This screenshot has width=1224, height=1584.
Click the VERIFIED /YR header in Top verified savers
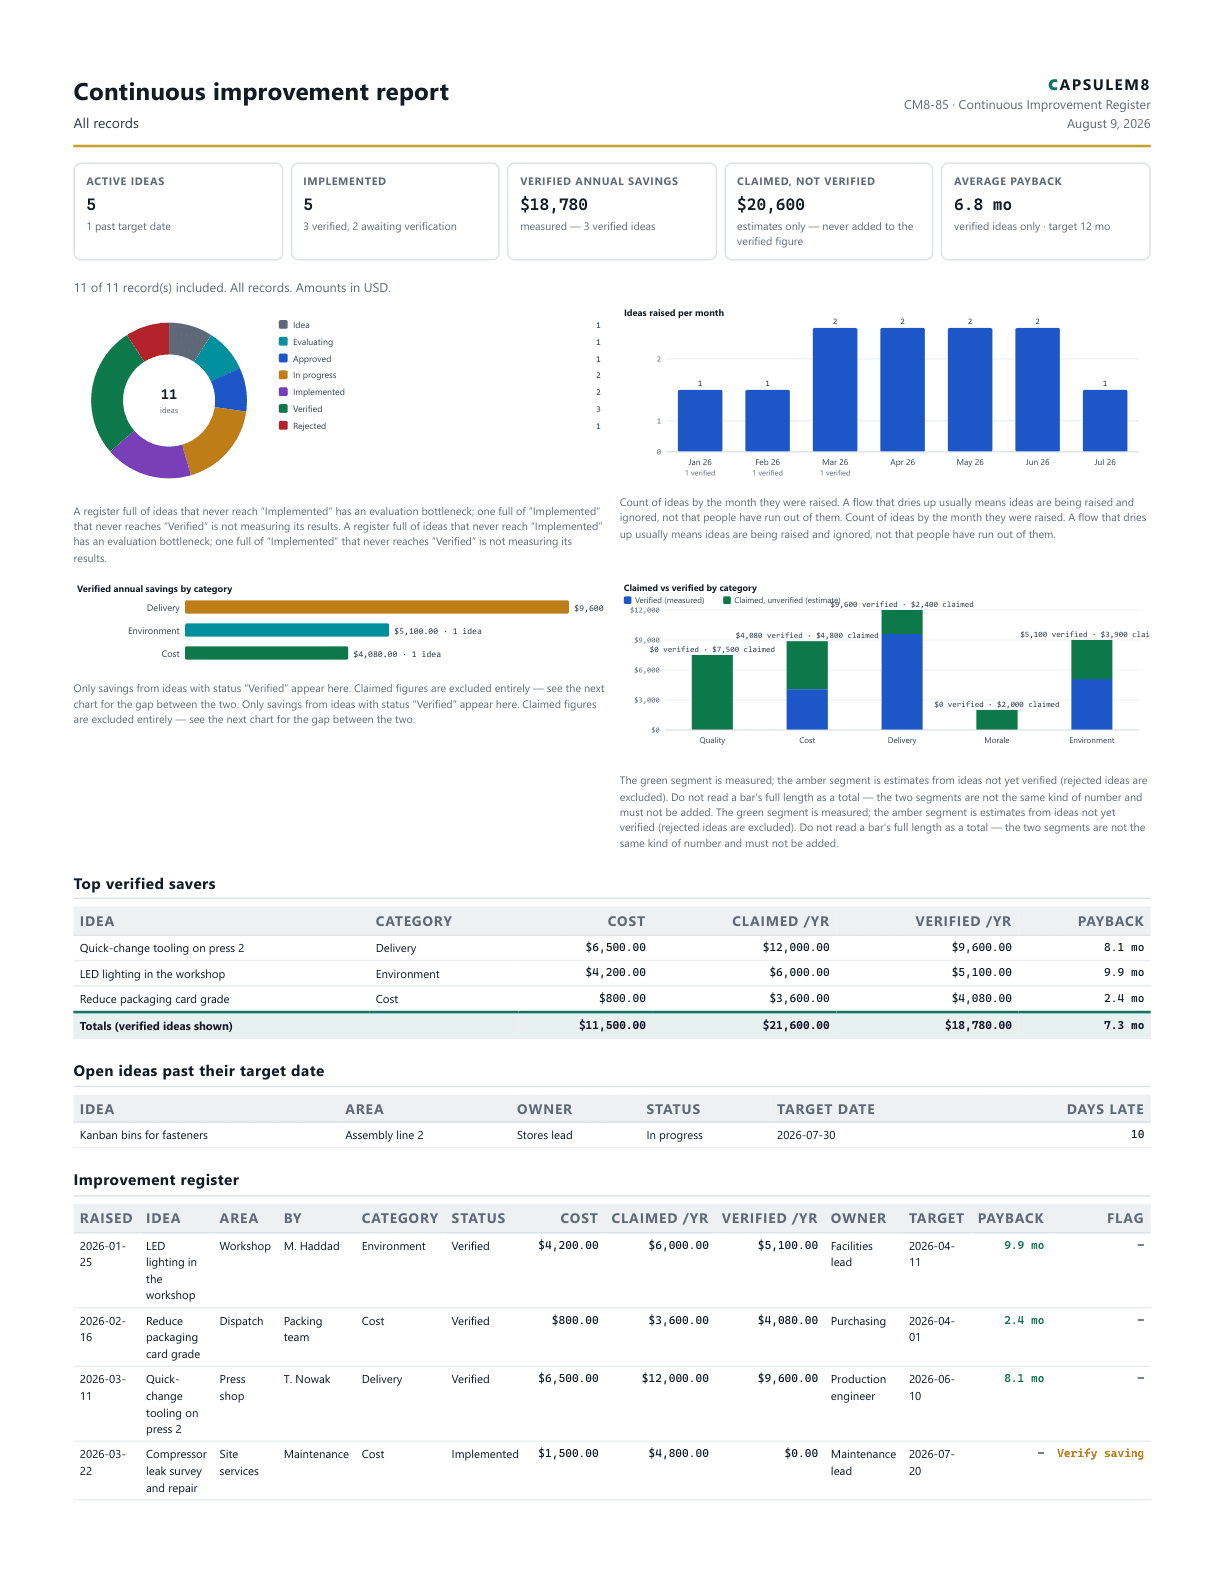coord(963,921)
